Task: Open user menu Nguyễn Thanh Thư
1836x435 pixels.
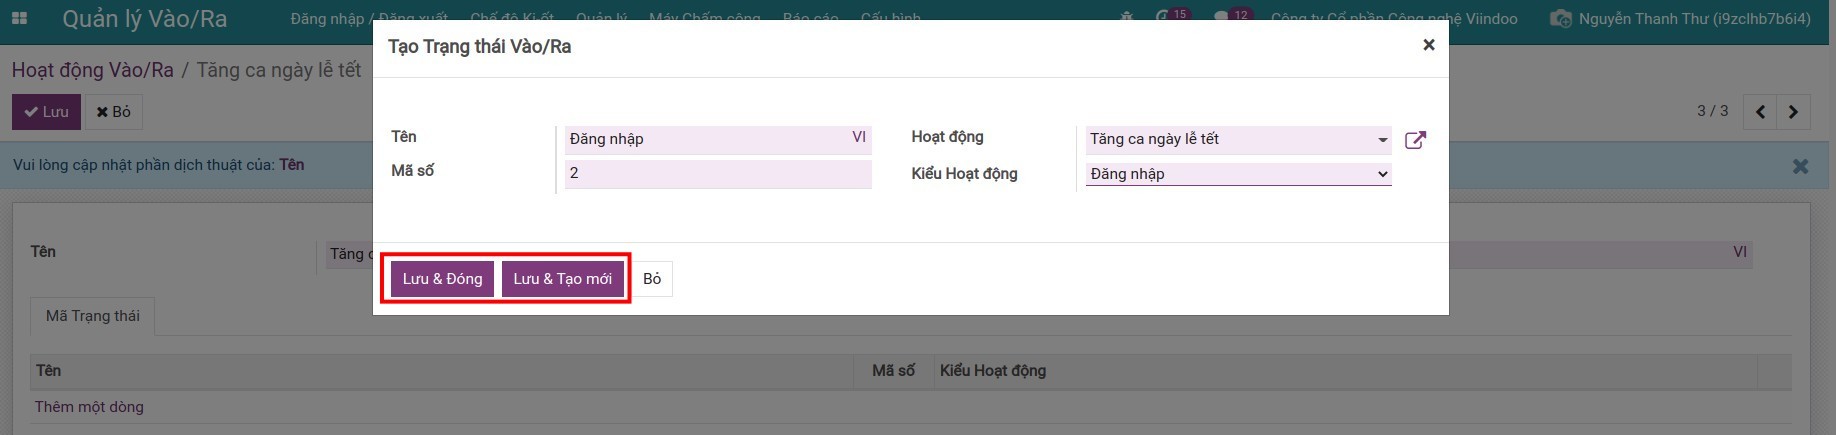Action: (x=1680, y=18)
